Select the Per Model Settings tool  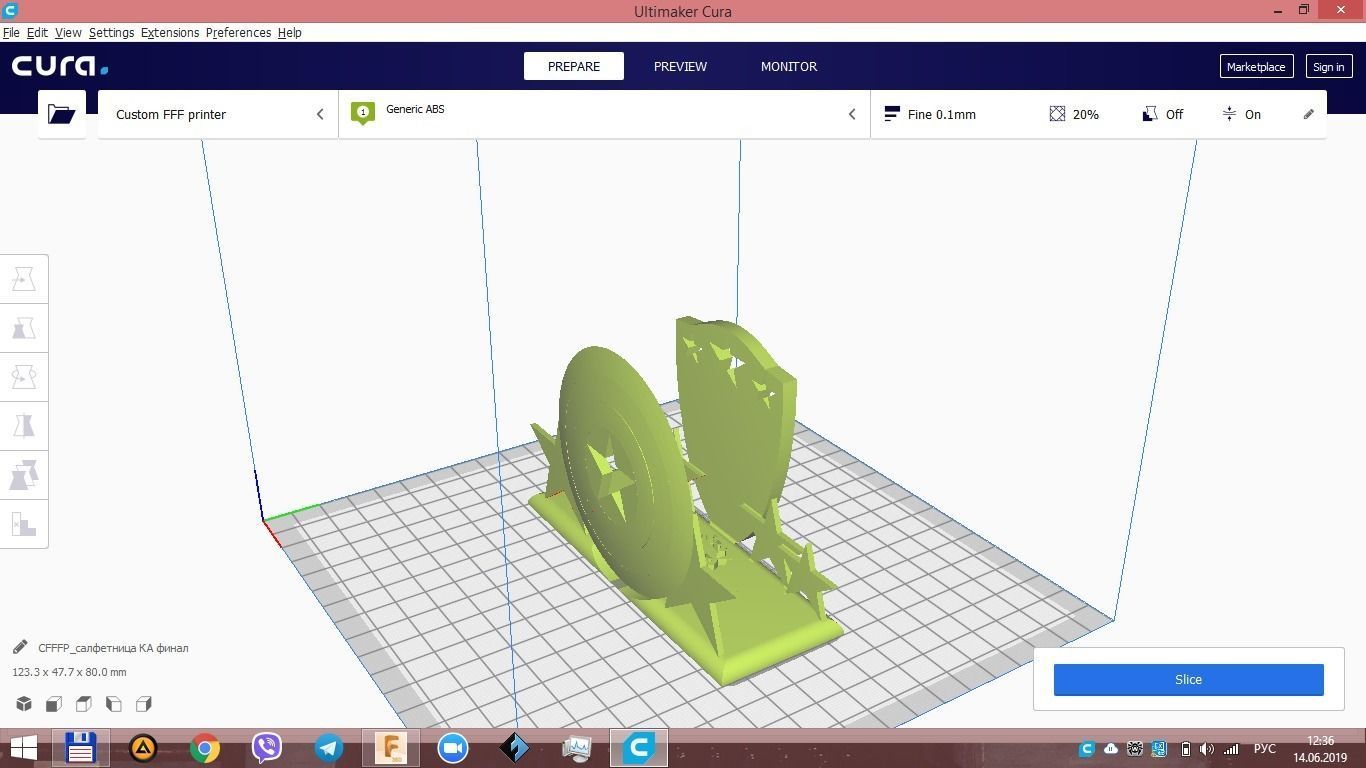point(24,475)
